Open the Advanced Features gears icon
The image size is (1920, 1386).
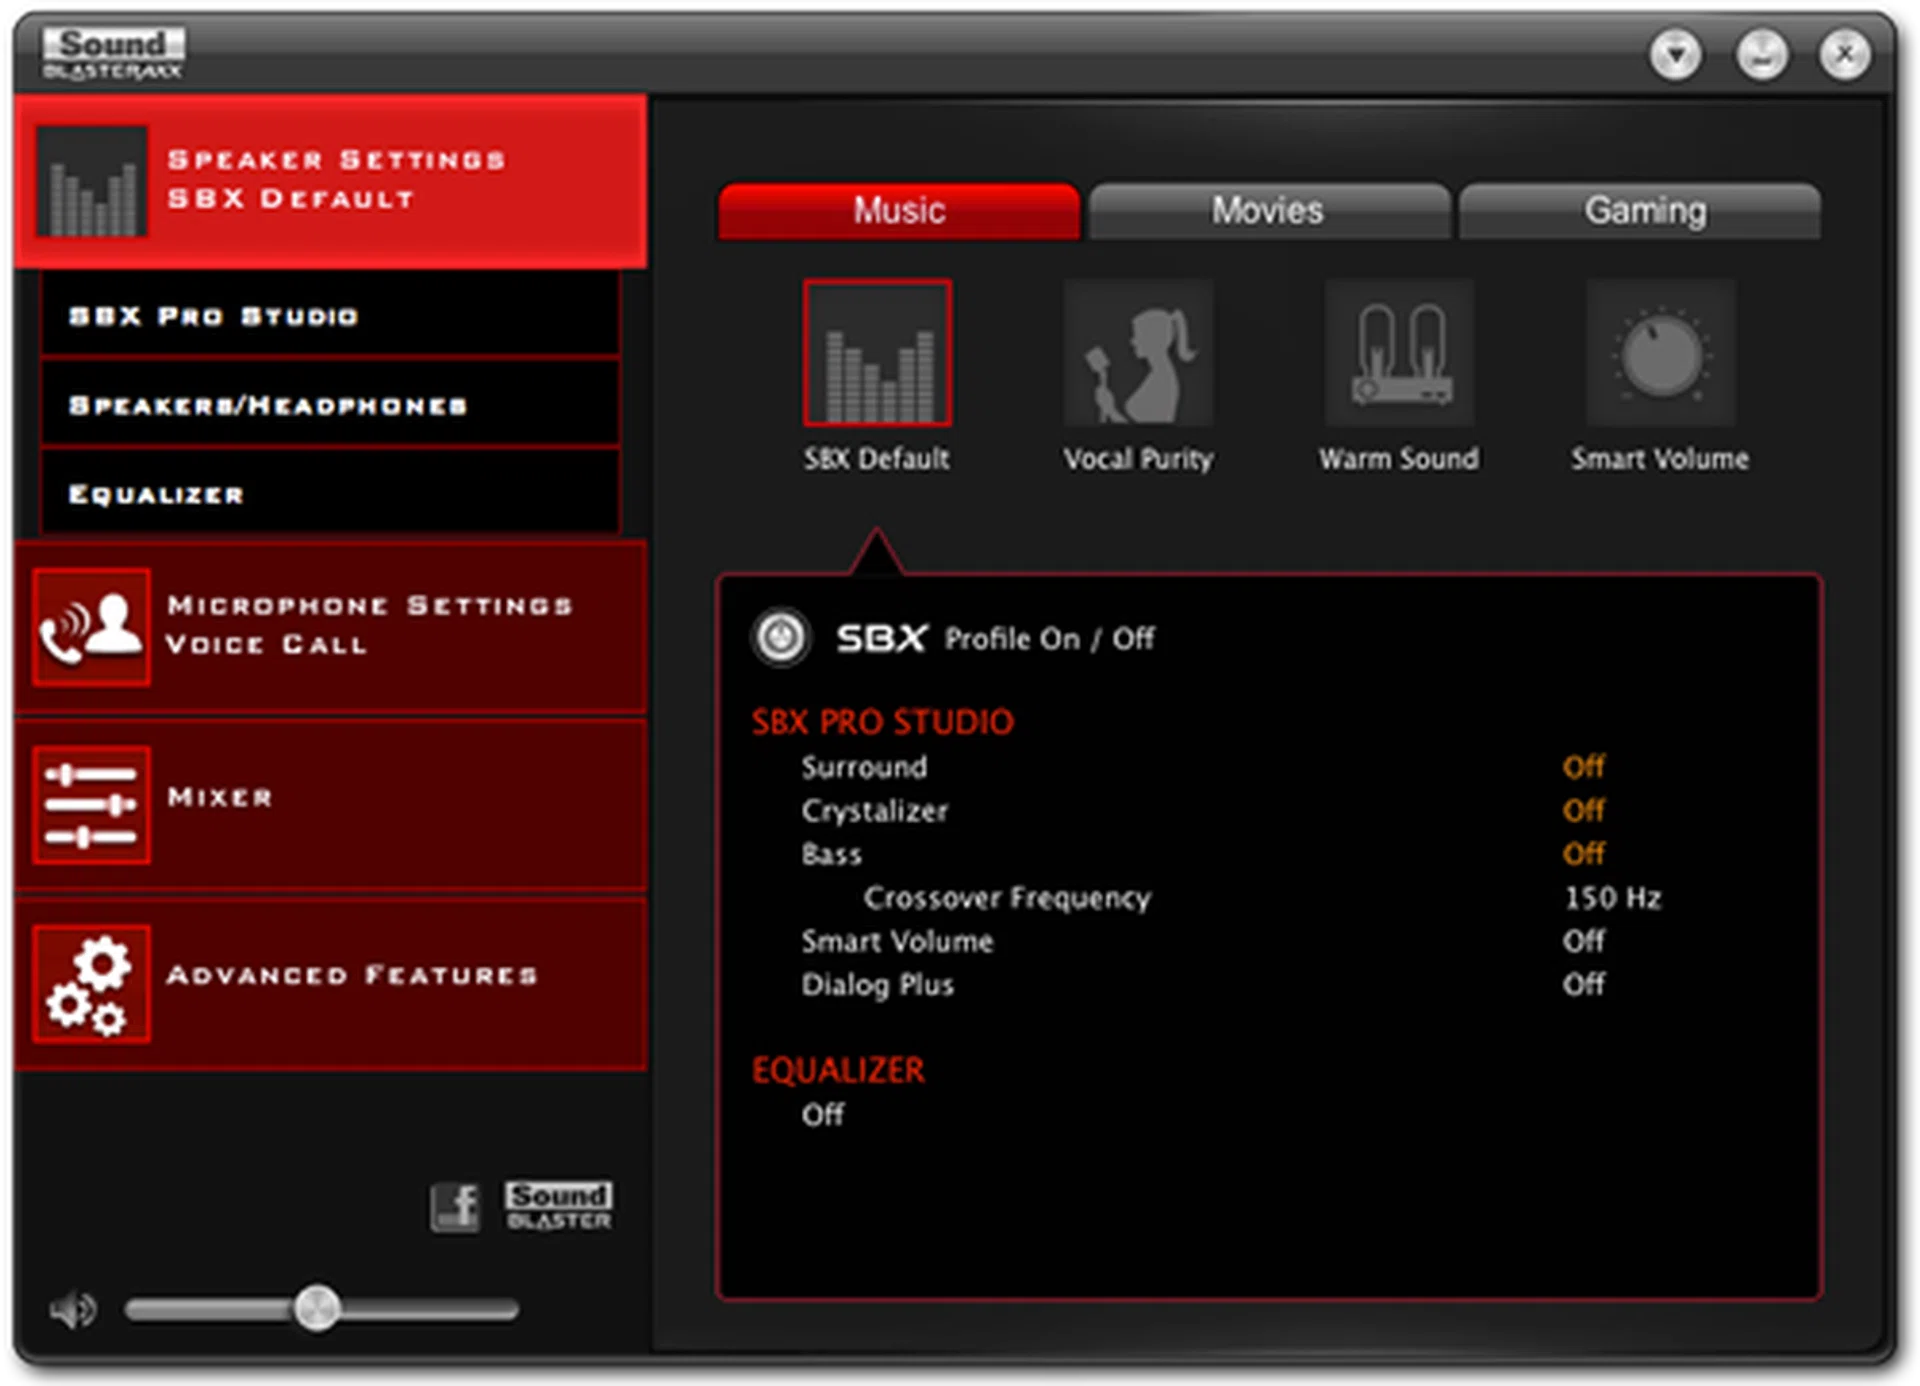click(91, 983)
